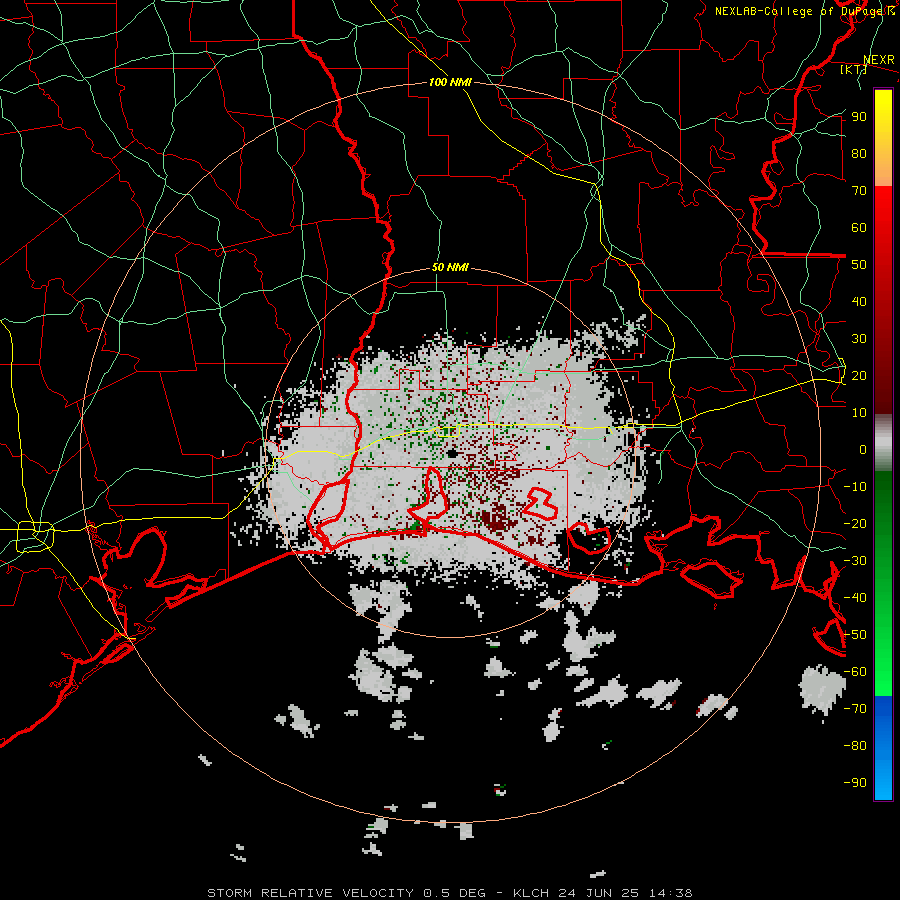Click the 30 value on the velocity scale

tap(859, 339)
